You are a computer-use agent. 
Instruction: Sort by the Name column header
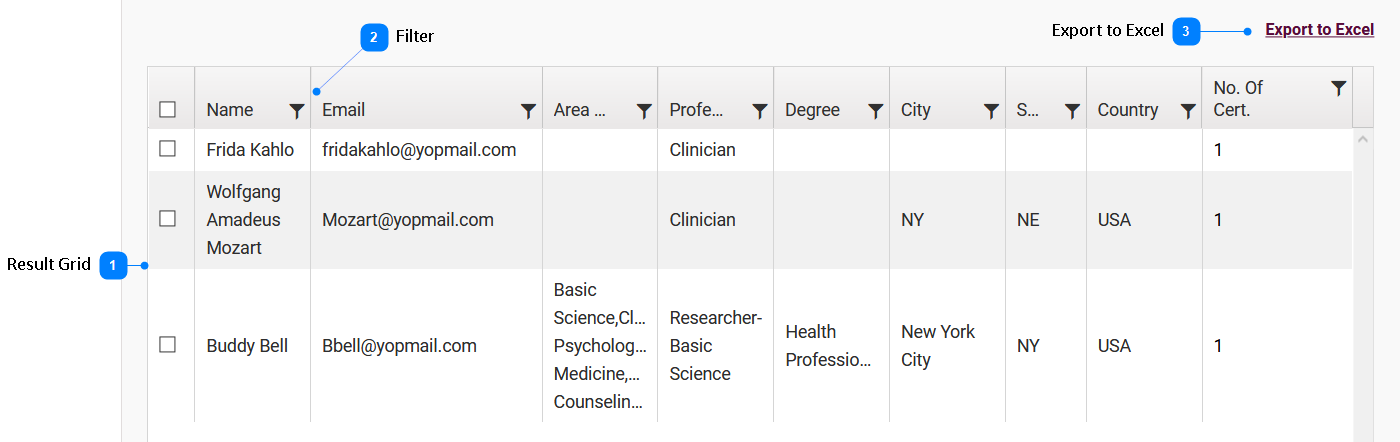click(x=230, y=110)
